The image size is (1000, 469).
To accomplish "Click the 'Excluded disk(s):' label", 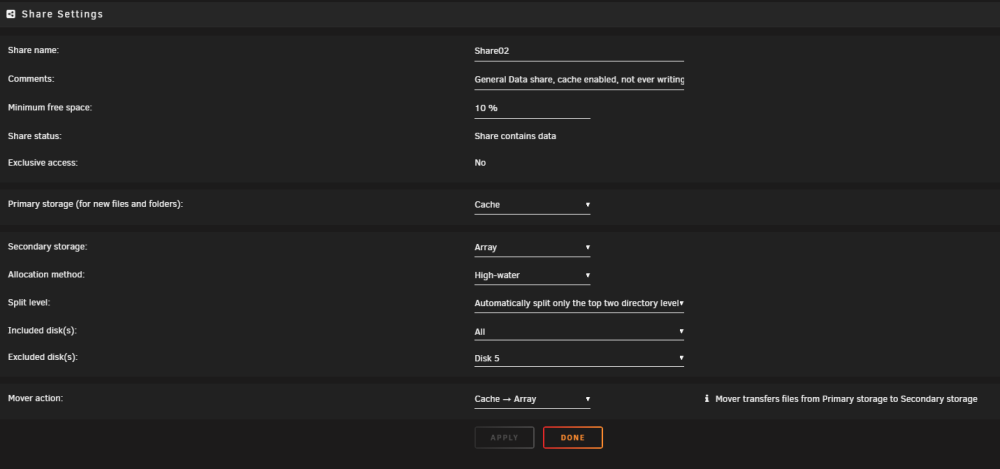I will pos(43,357).
